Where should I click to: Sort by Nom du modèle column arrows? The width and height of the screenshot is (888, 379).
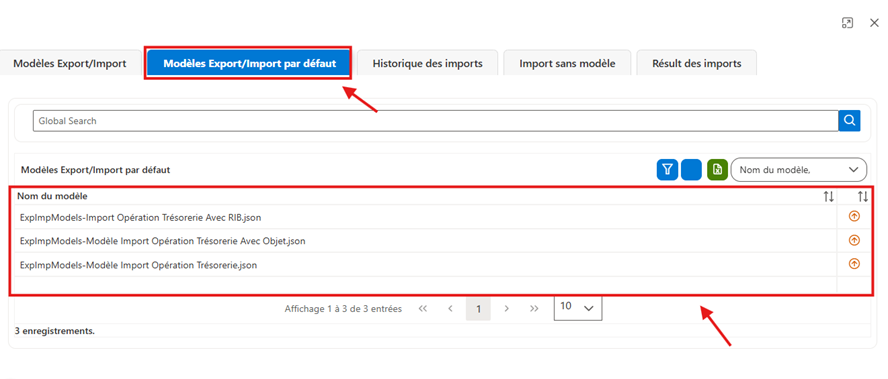(829, 197)
